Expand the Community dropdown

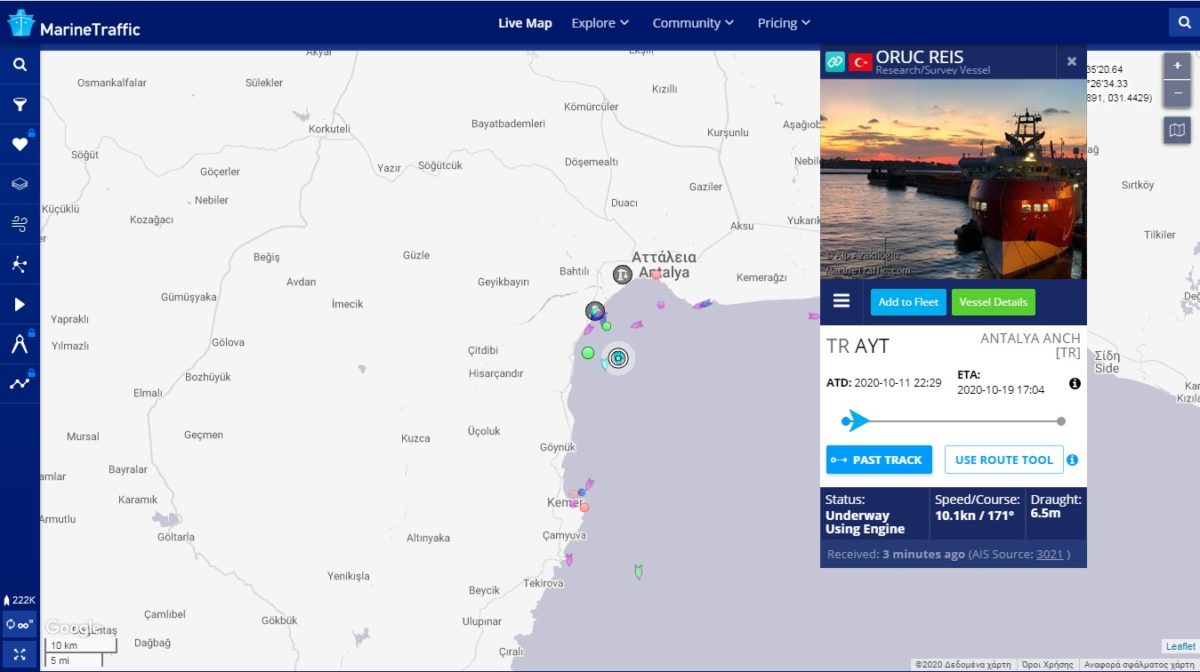click(x=693, y=23)
